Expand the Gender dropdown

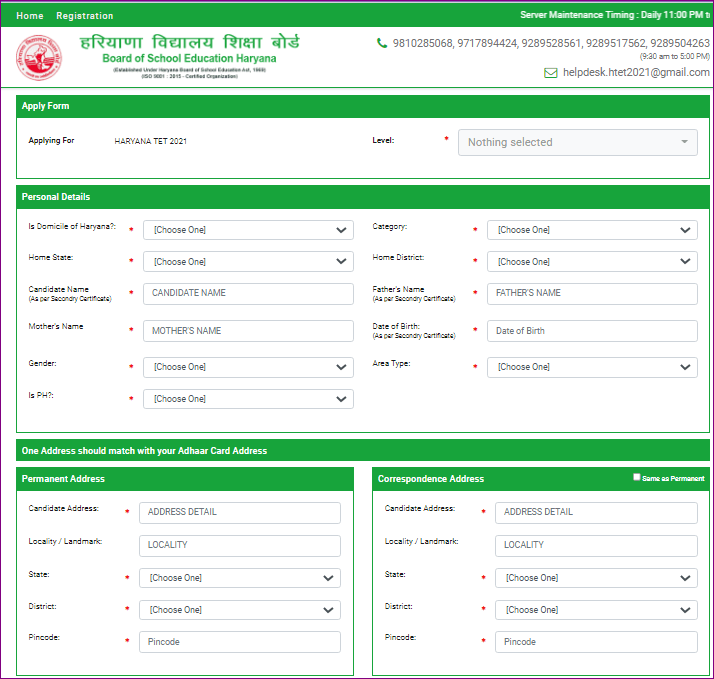pos(248,367)
